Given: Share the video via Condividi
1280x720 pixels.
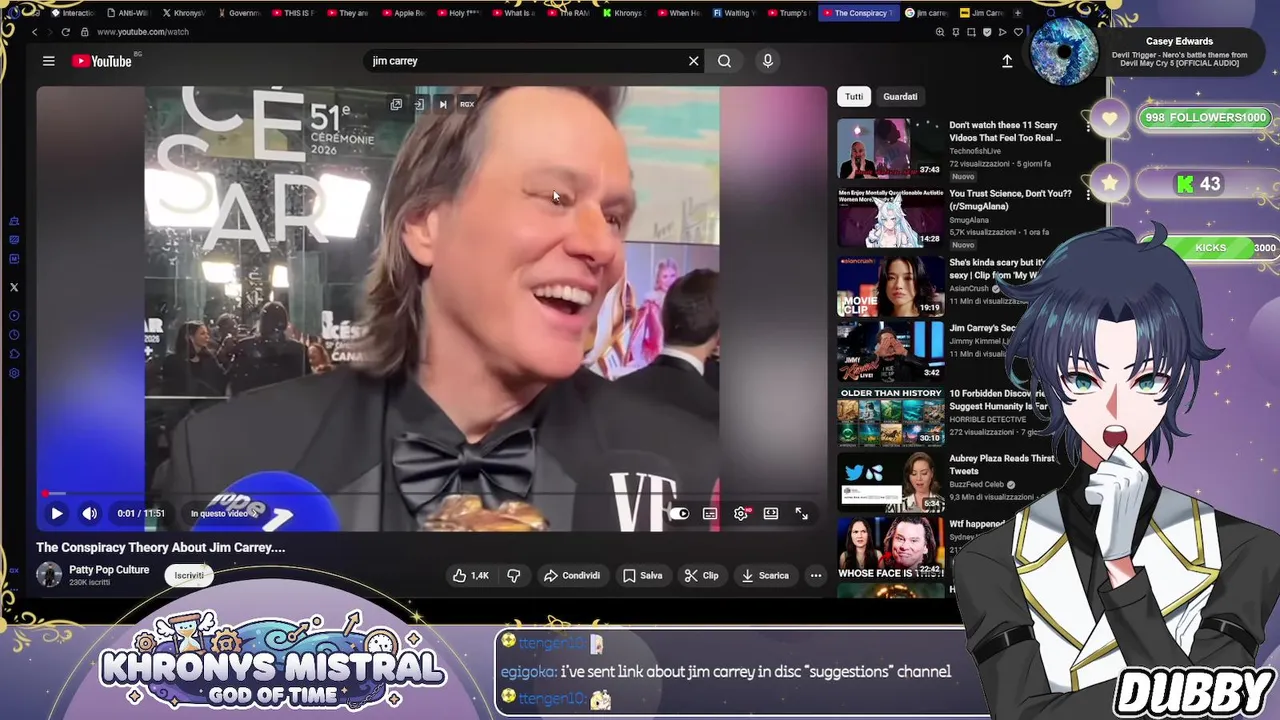Looking at the screenshot, I should click(x=572, y=575).
